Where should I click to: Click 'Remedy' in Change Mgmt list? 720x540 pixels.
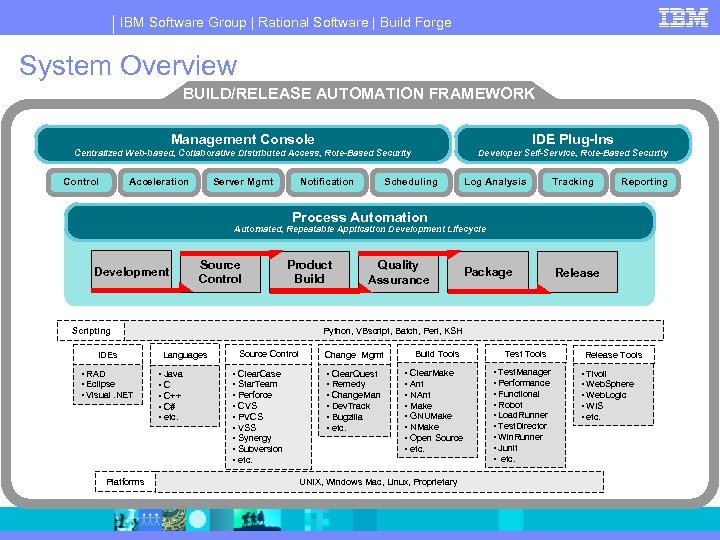(x=349, y=384)
